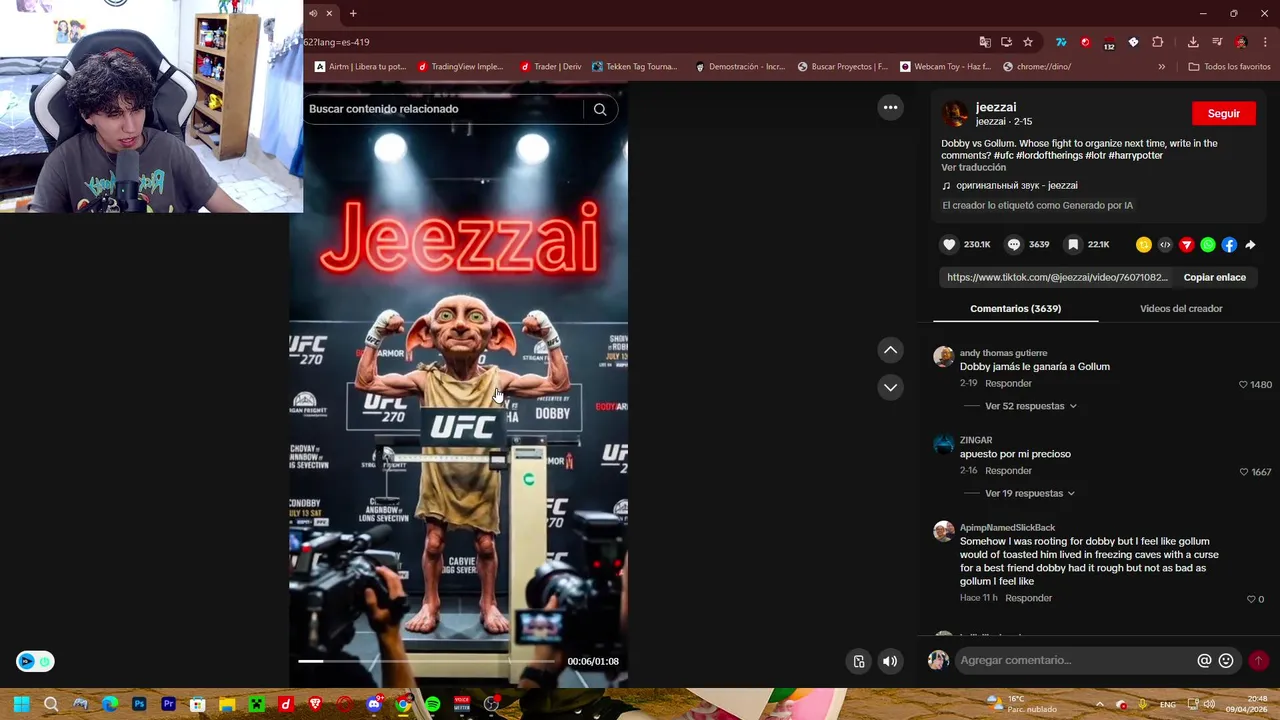The image size is (1280, 720).
Task: Share the video via Facebook icon
Action: click(1229, 245)
